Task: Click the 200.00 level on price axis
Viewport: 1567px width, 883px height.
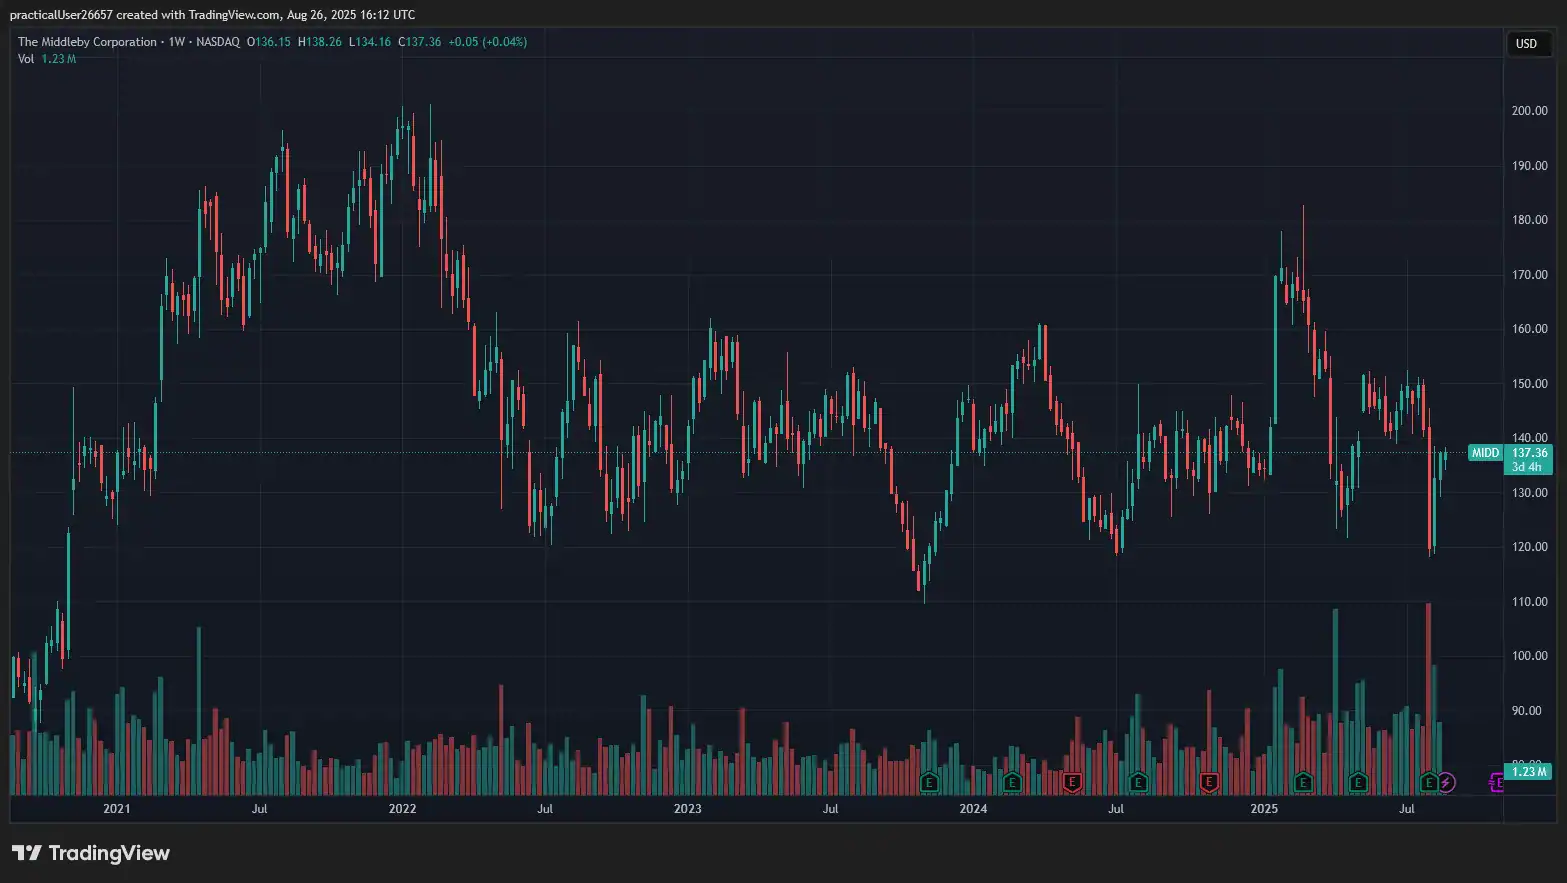Action: 1529,111
